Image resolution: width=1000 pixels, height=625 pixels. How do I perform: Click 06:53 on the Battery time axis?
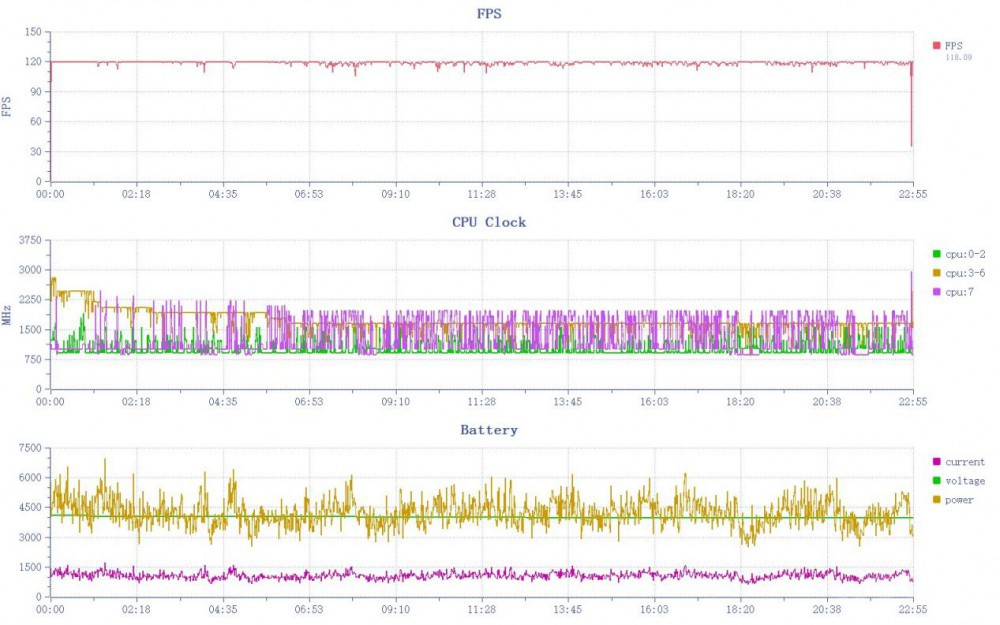[309, 610]
